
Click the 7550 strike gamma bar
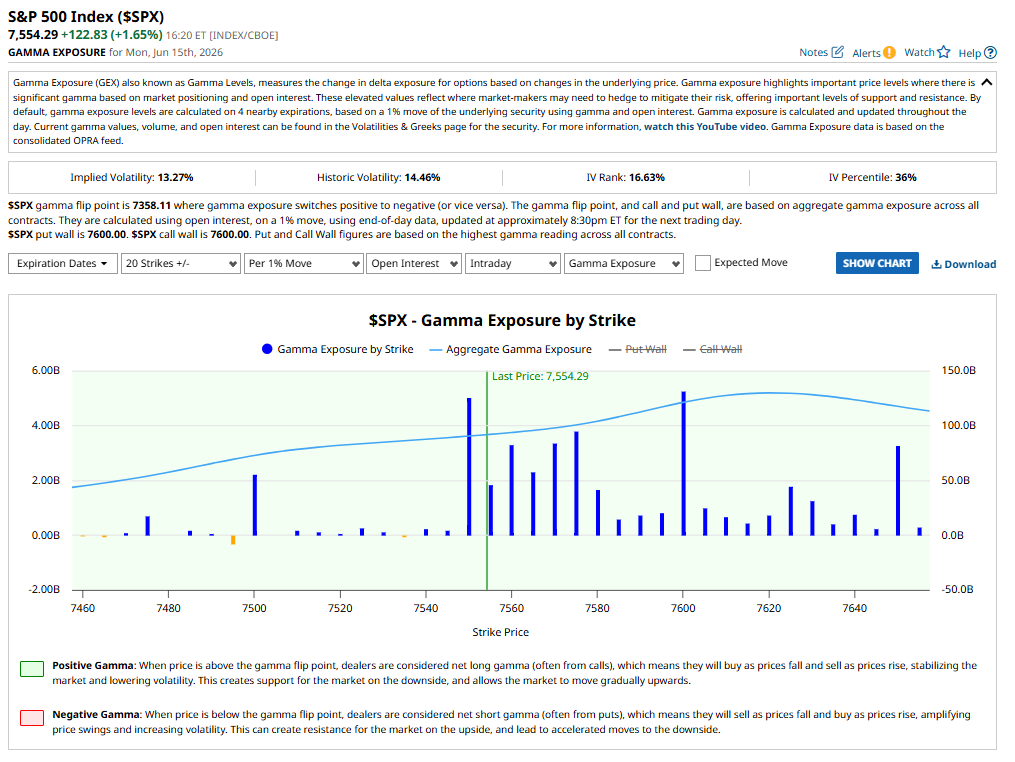tap(469, 467)
